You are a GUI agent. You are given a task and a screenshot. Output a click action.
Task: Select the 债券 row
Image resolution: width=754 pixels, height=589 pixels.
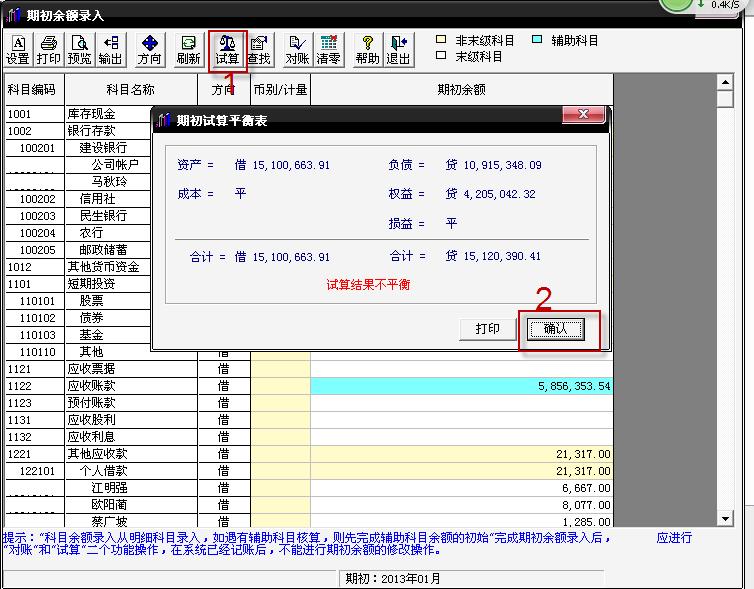click(x=78, y=317)
